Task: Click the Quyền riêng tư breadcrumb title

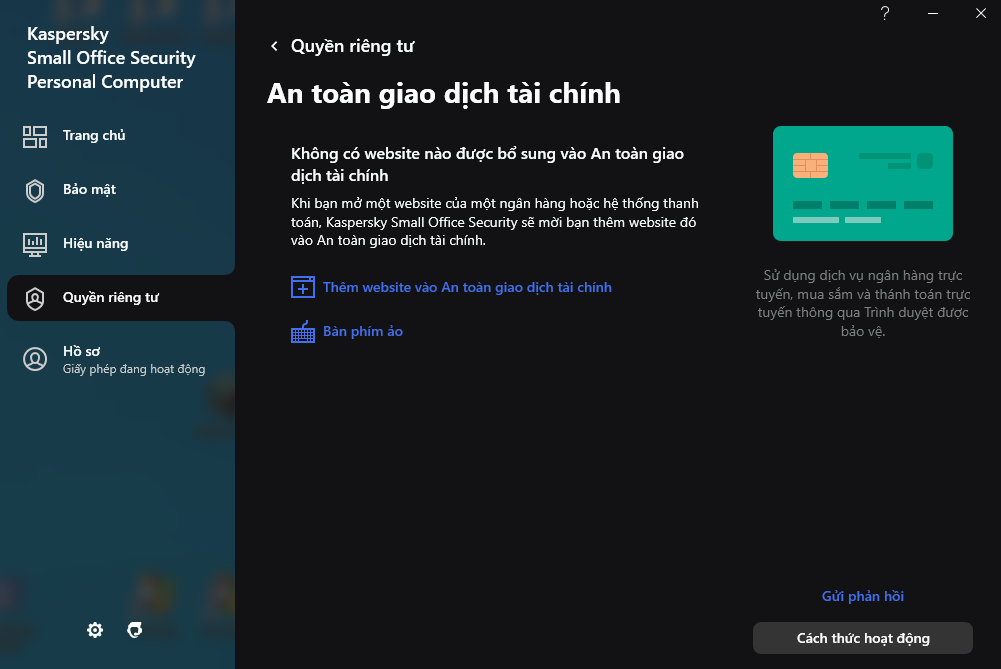Action: tap(352, 46)
